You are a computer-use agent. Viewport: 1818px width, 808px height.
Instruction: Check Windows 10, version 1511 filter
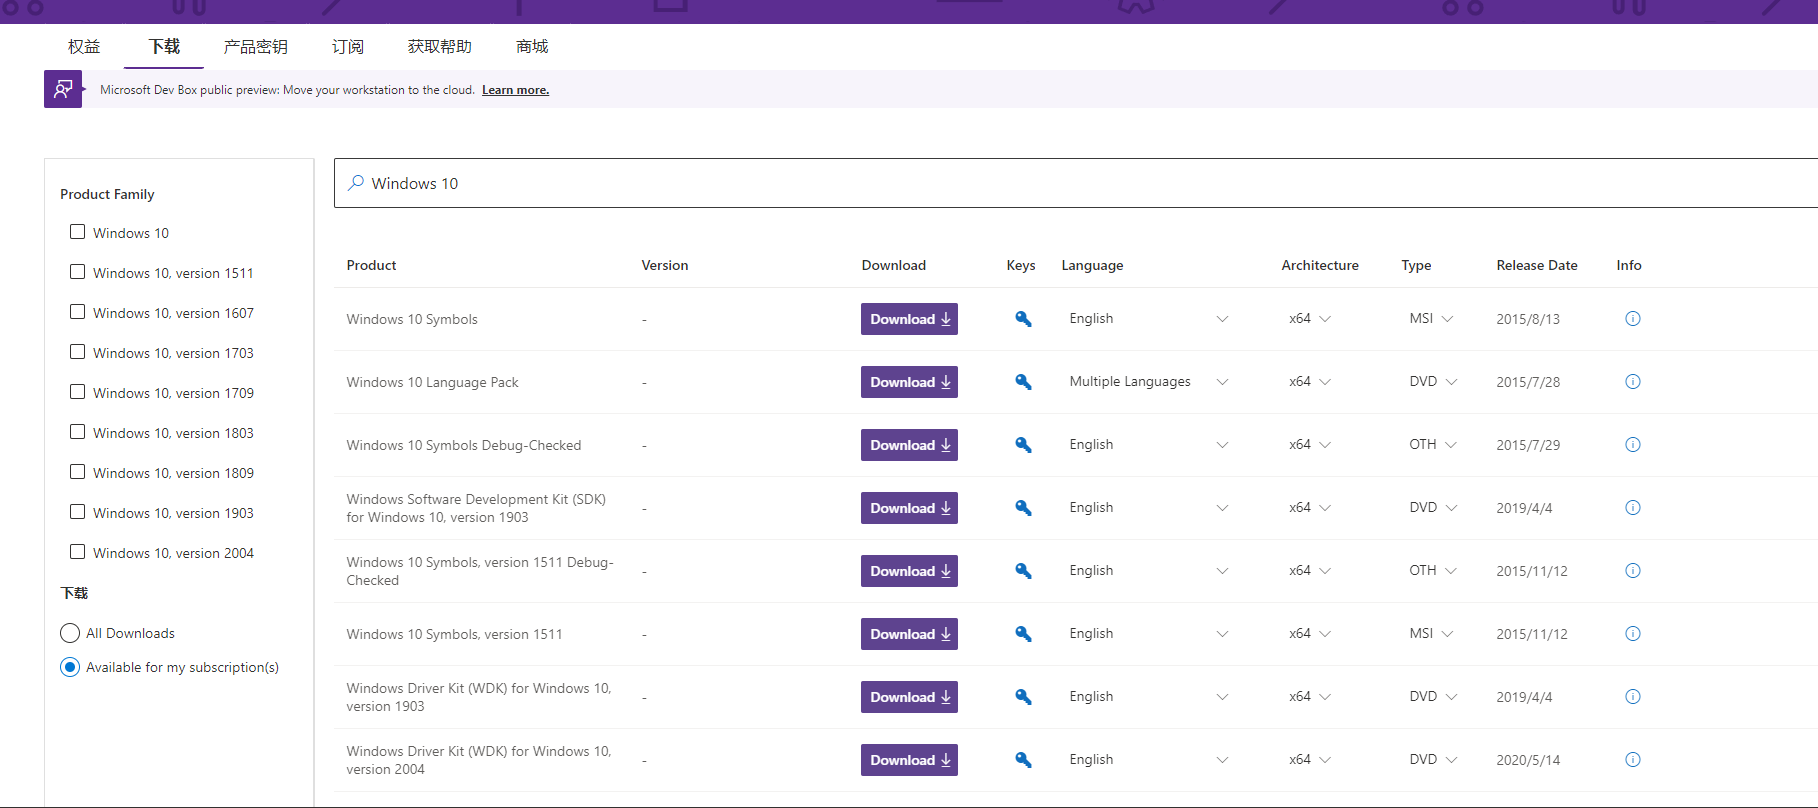coord(77,272)
